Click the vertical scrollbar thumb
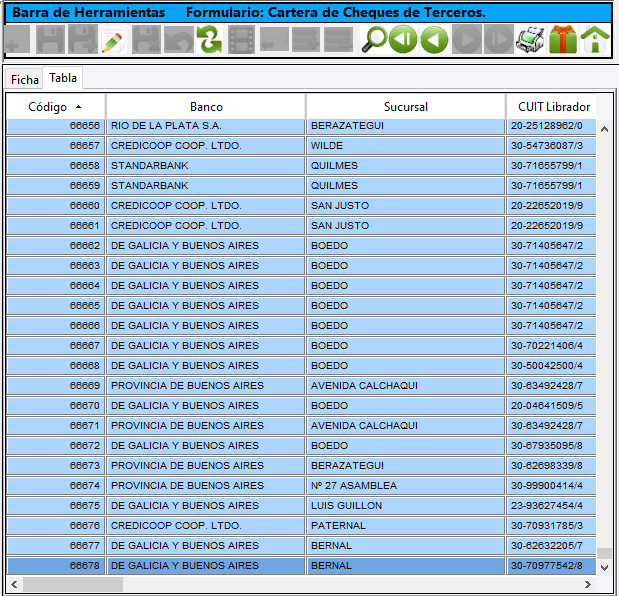The image size is (619, 596). 604,553
